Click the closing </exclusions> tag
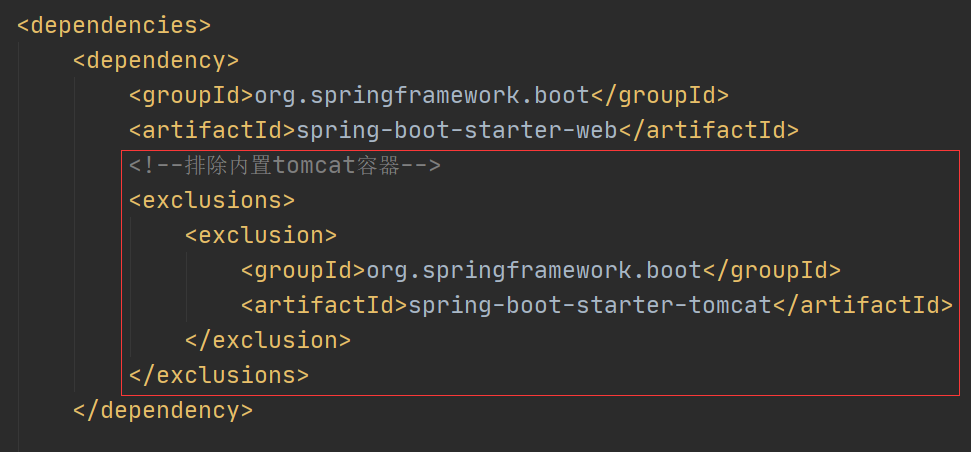The height and width of the screenshot is (452, 971). 219,375
